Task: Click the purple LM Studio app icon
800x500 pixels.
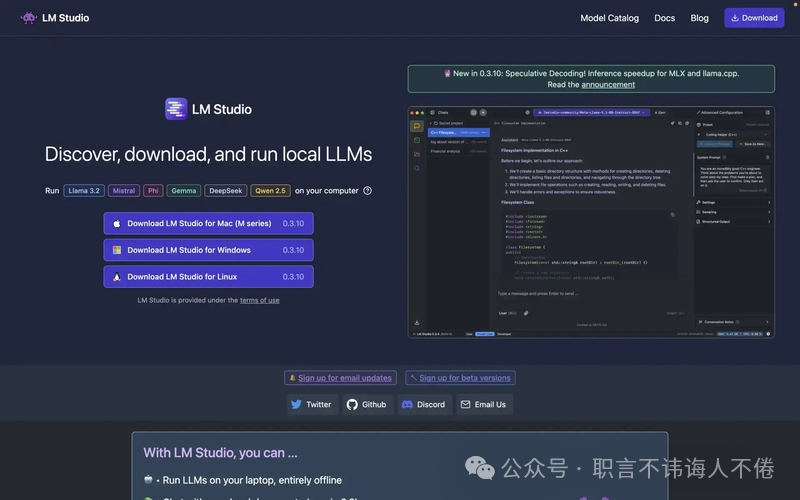Action: pos(176,109)
